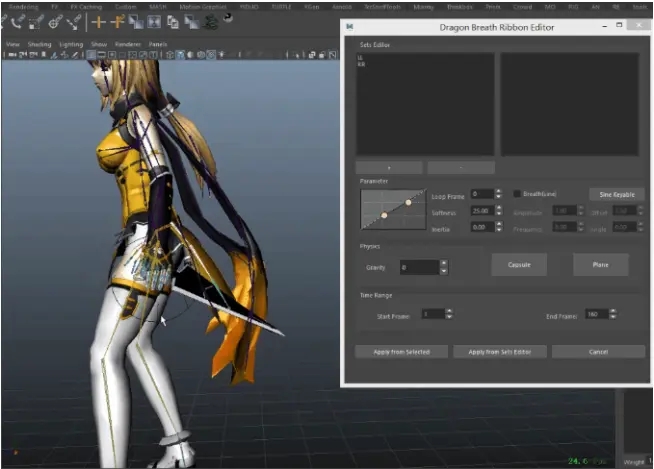This screenshot has width=654, height=469.
Task: Decrease Softness value with down arrow
Action: point(498,213)
